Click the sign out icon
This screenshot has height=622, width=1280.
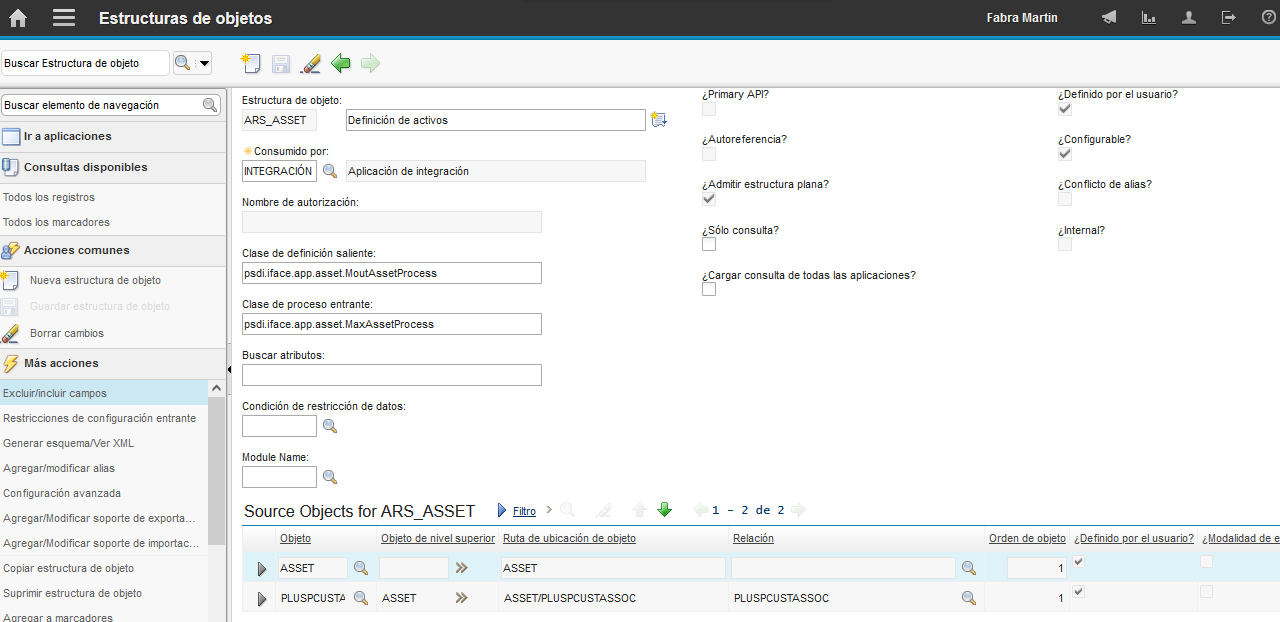click(x=1229, y=18)
